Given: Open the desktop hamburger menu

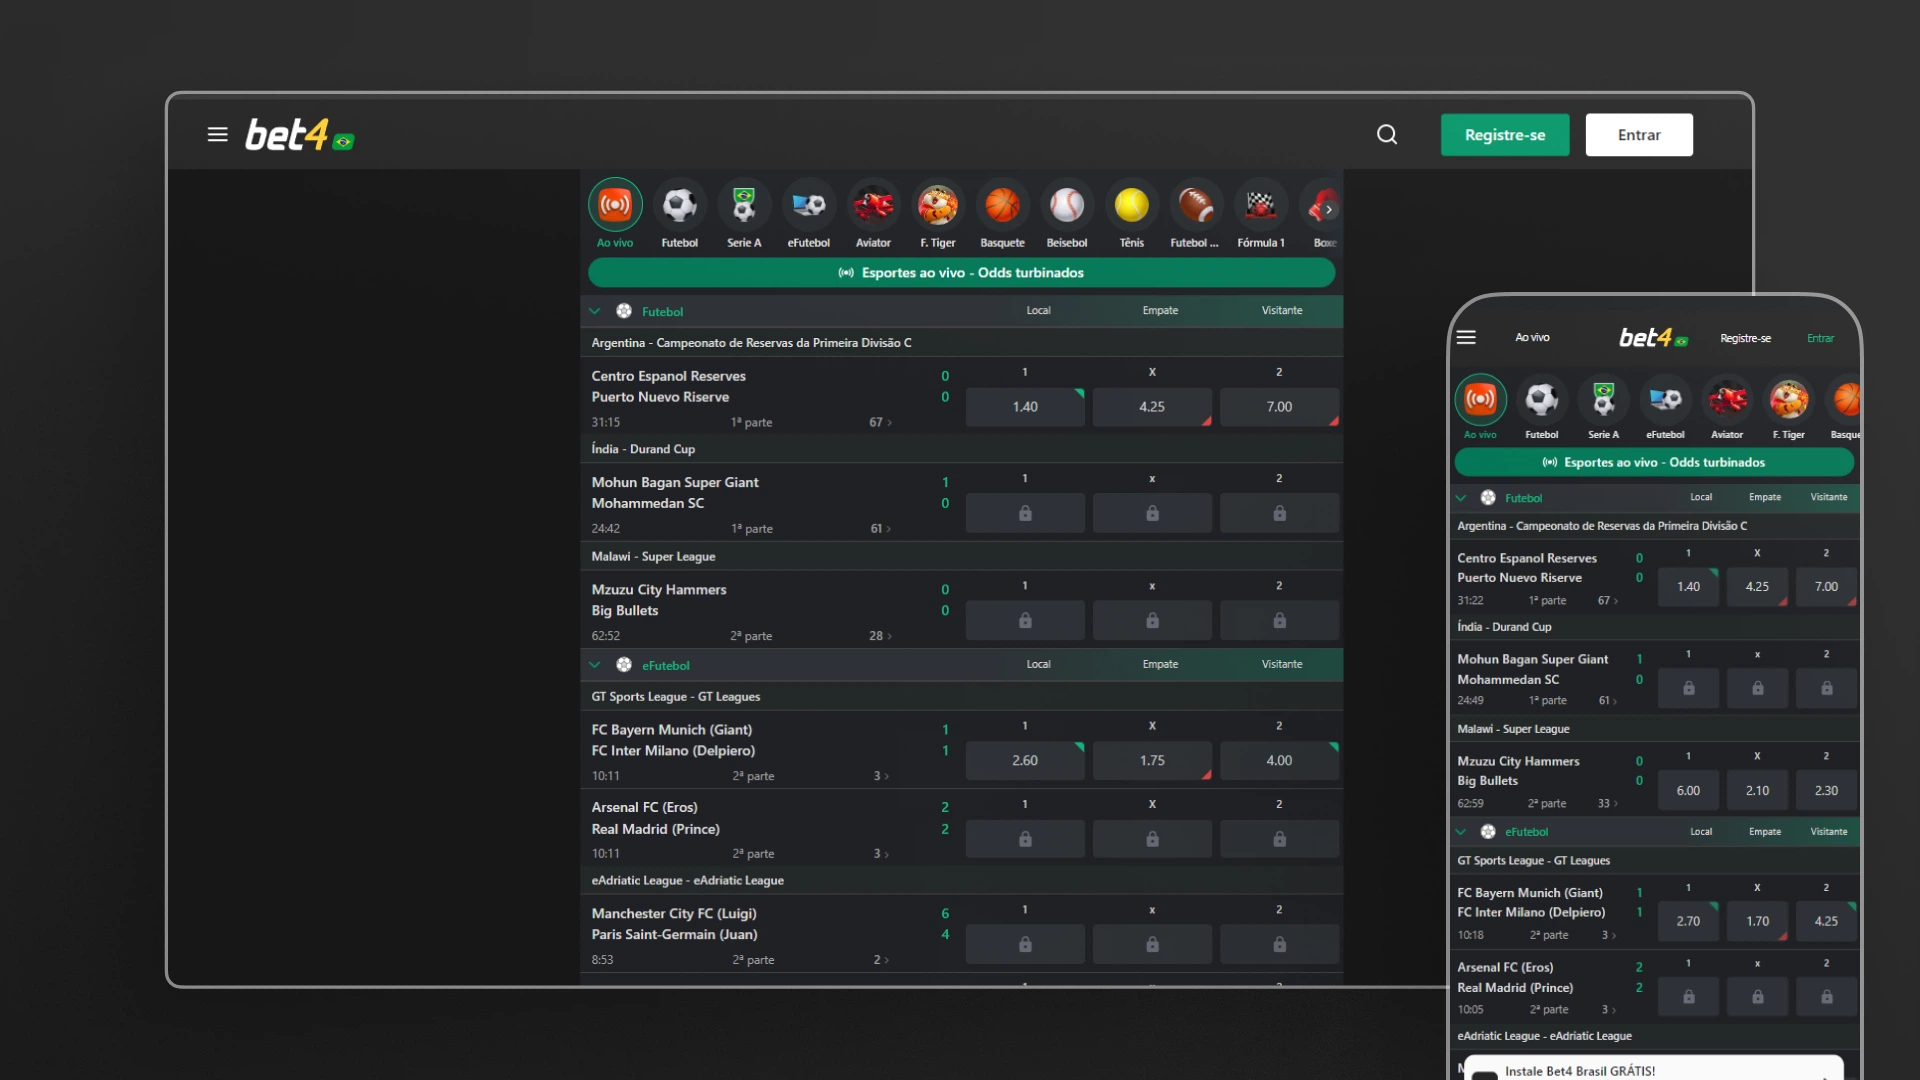Looking at the screenshot, I should coord(217,134).
